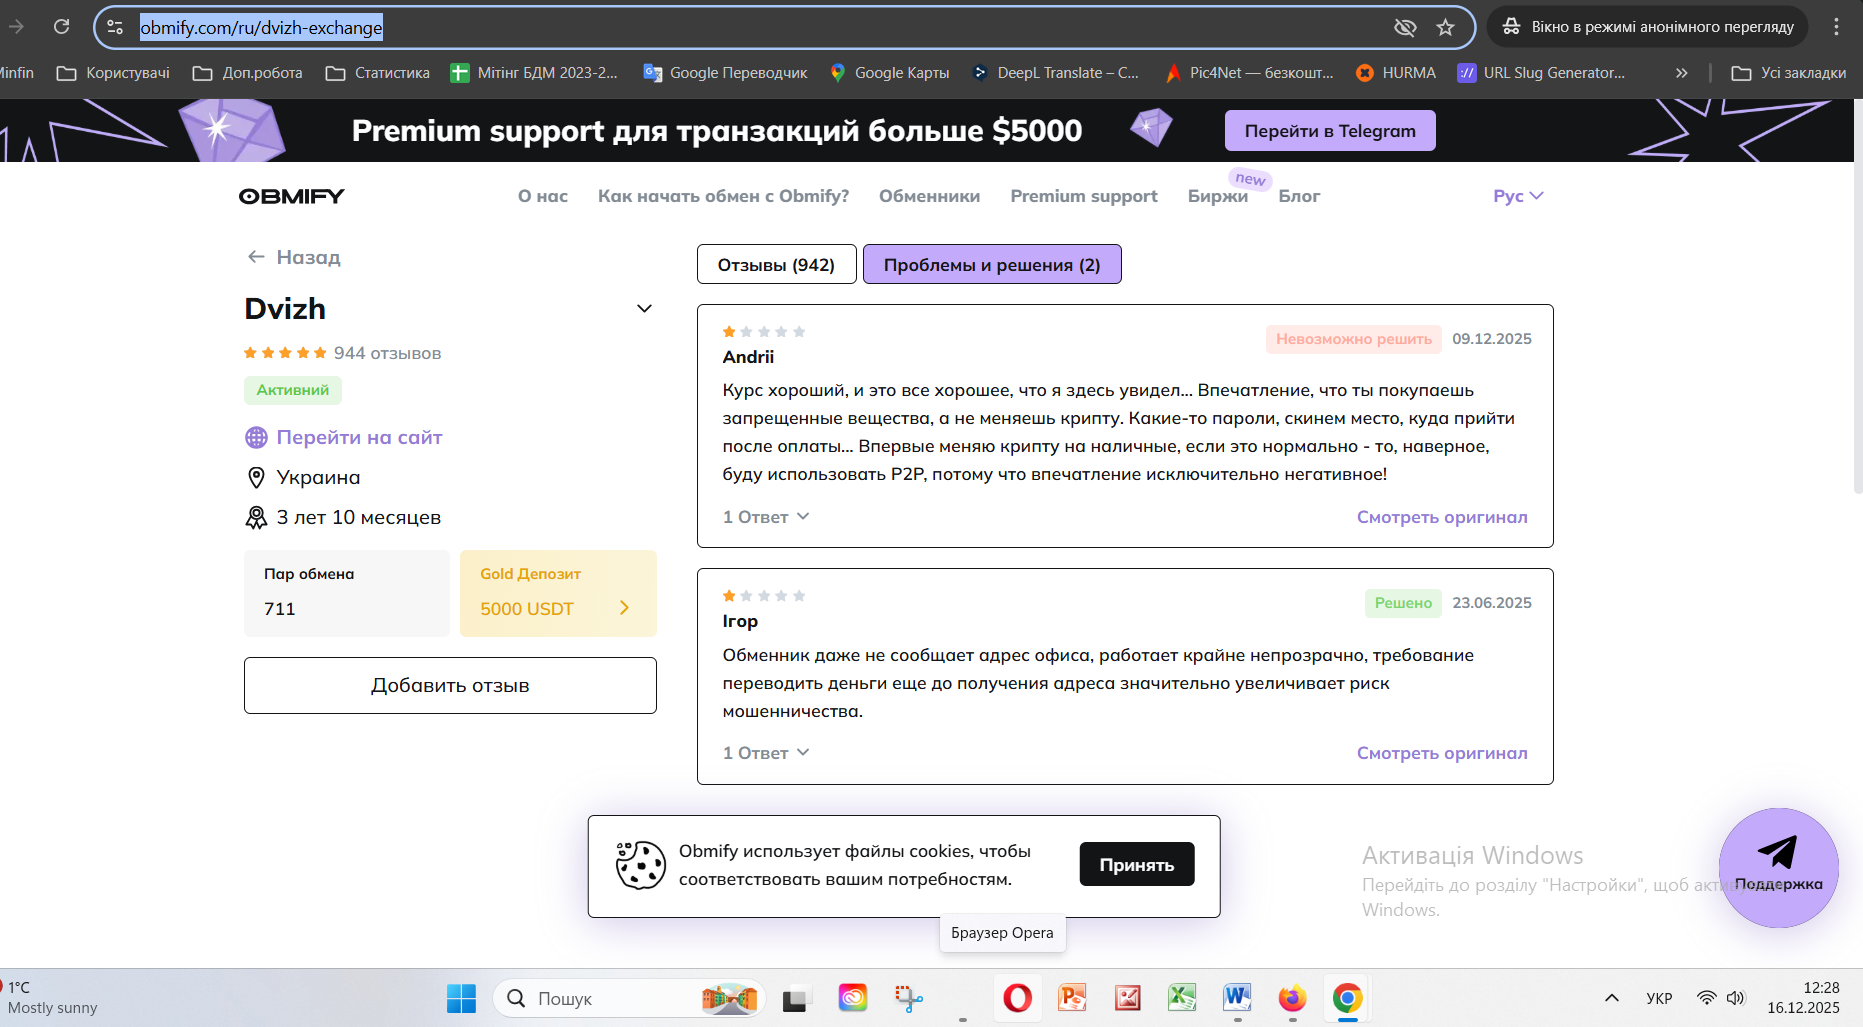Expand the 1 Ответ under Andrii's review

point(766,517)
